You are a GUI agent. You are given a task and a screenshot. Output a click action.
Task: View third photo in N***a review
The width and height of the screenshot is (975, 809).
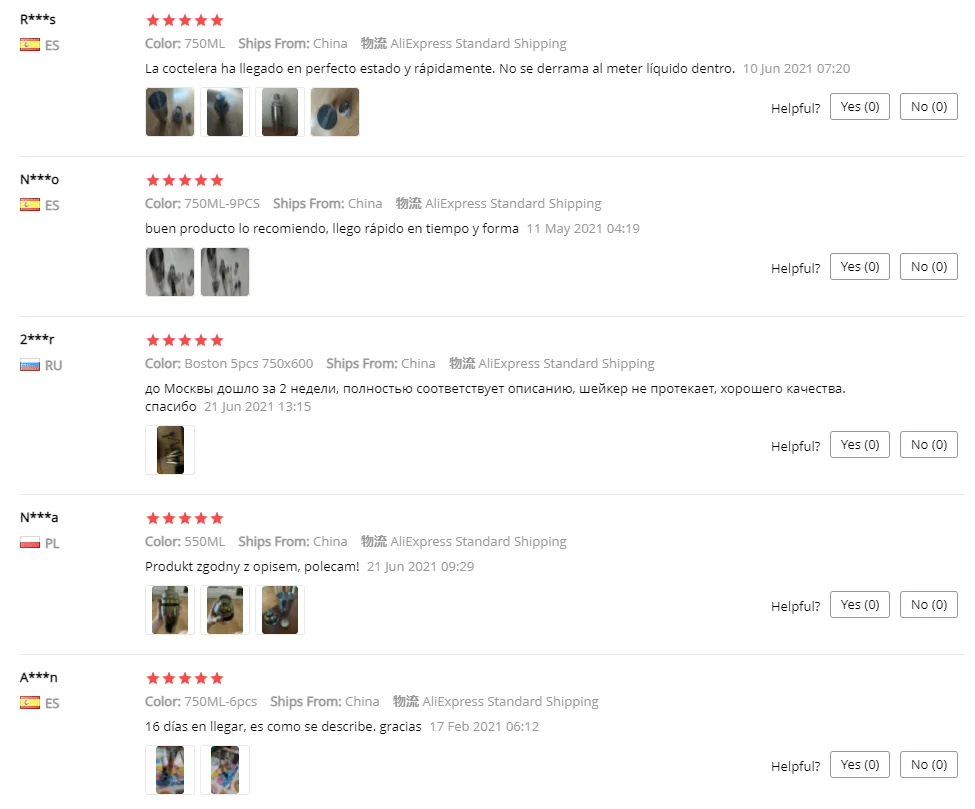[x=280, y=610]
